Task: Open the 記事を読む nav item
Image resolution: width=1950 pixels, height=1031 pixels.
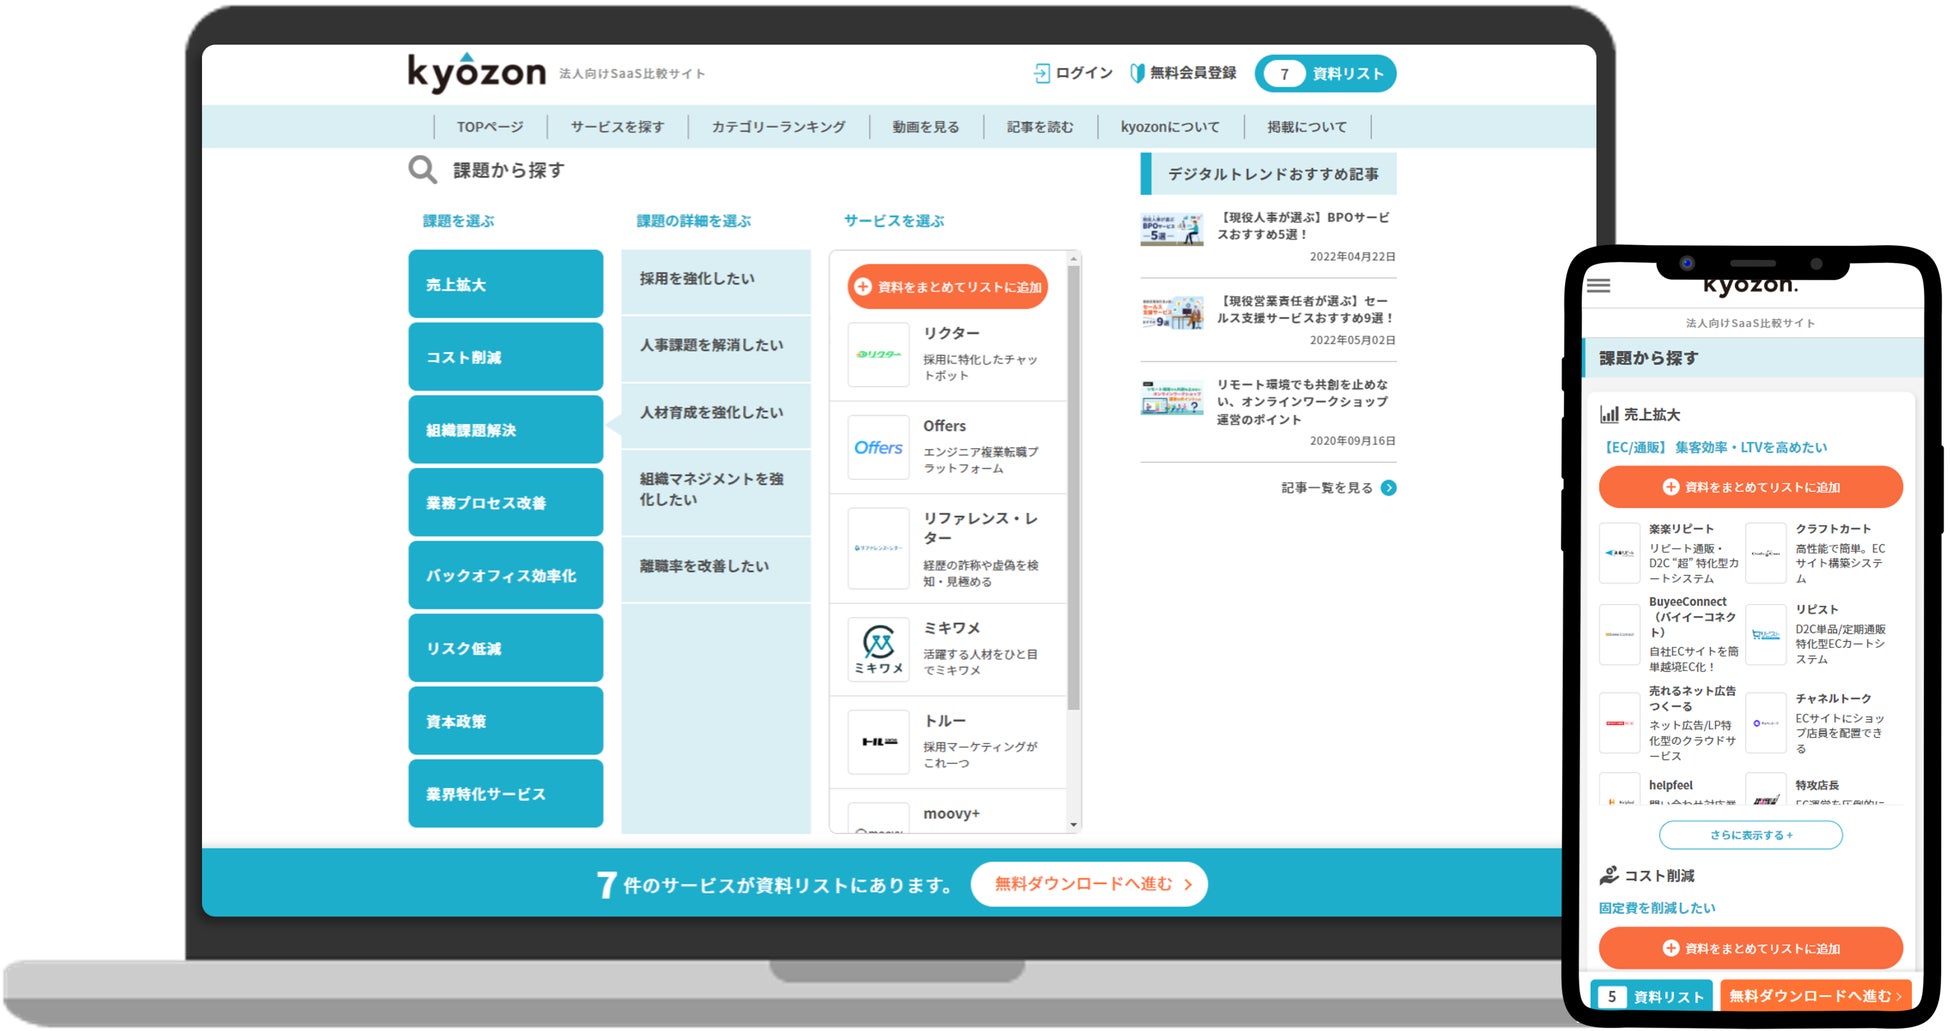Action: [x=1040, y=127]
